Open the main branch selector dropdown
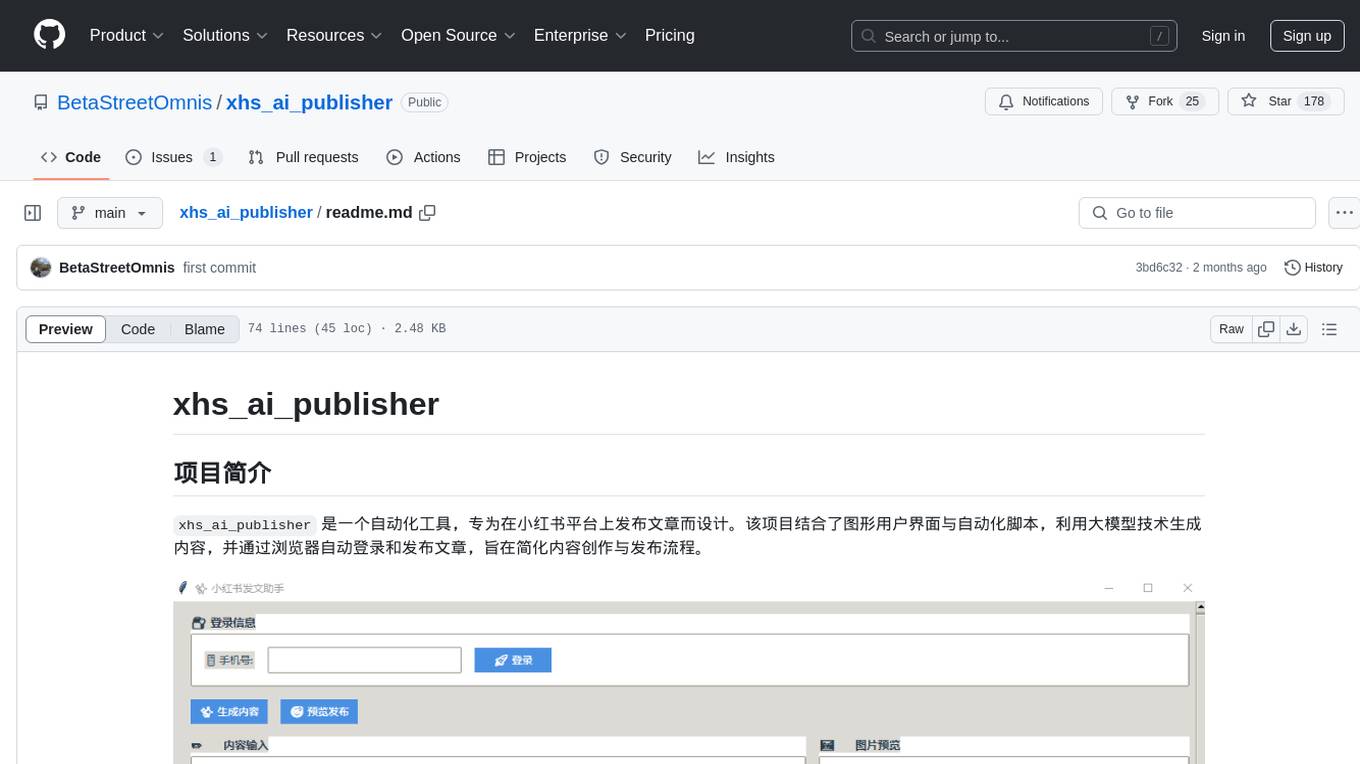 coord(110,213)
